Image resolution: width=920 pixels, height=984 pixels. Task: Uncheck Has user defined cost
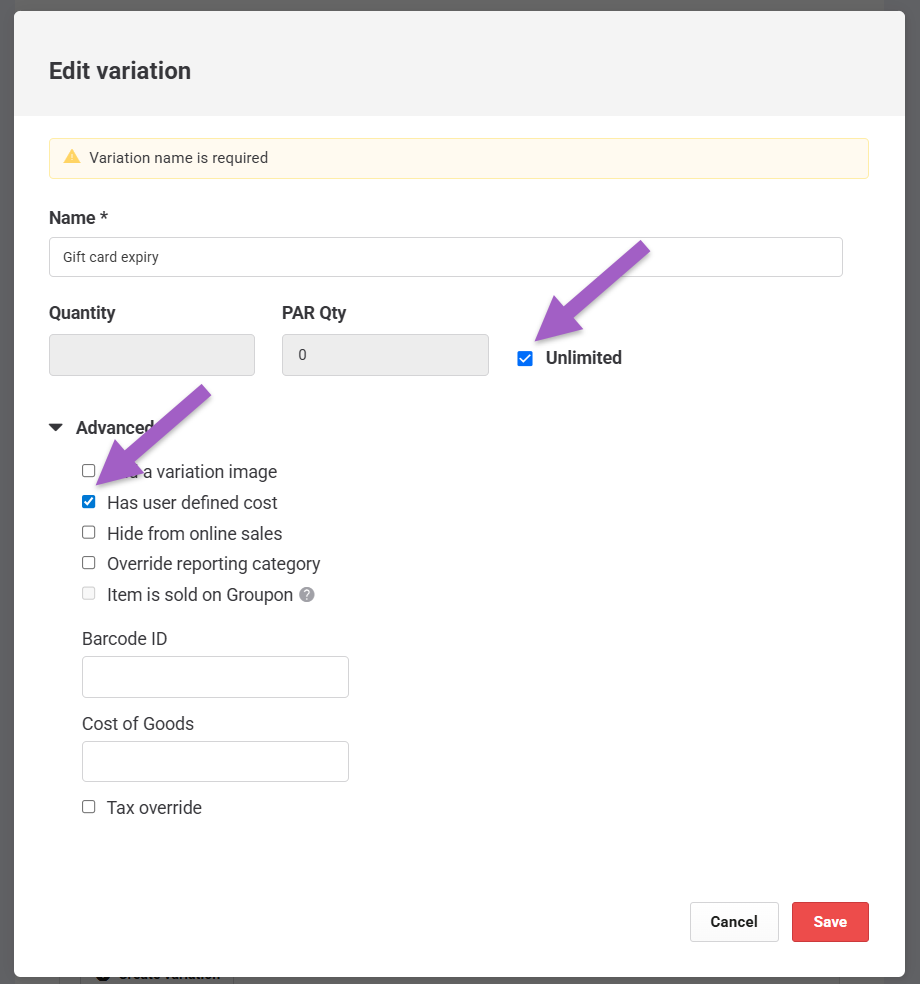(89, 502)
